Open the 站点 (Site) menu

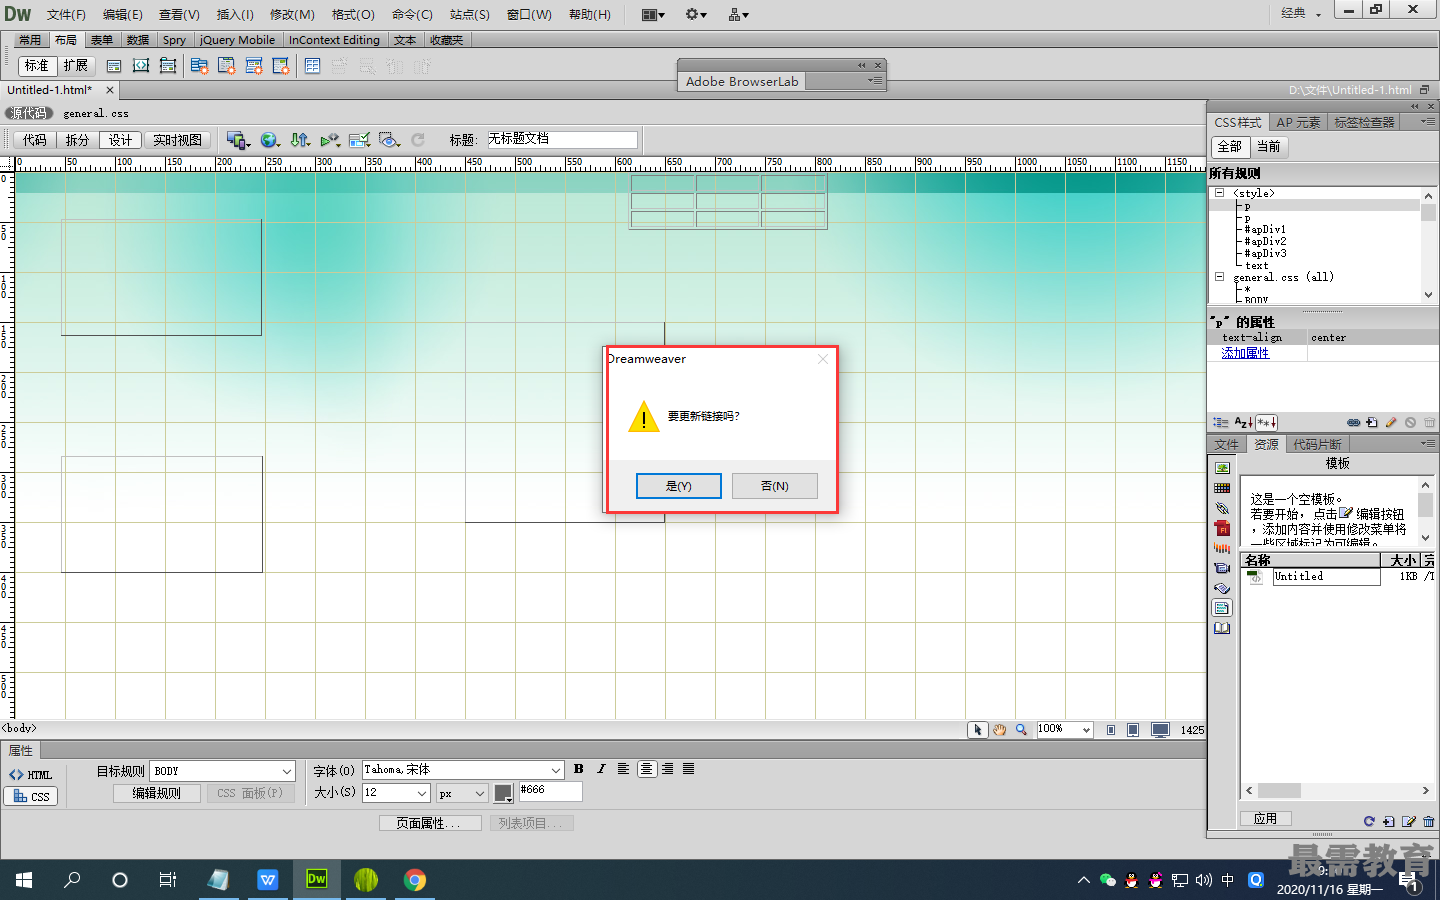pos(469,14)
